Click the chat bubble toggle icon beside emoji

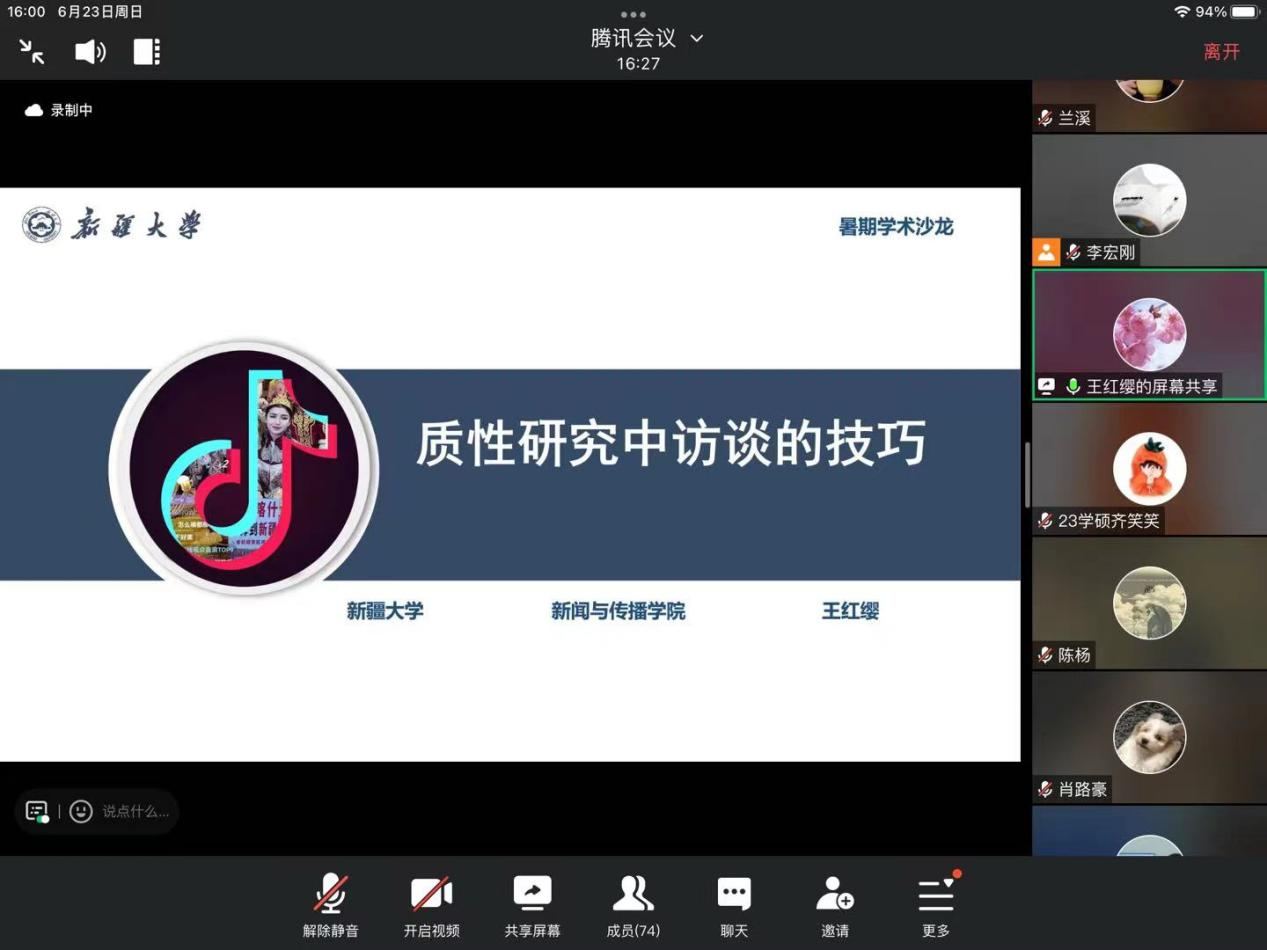[37, 811]
